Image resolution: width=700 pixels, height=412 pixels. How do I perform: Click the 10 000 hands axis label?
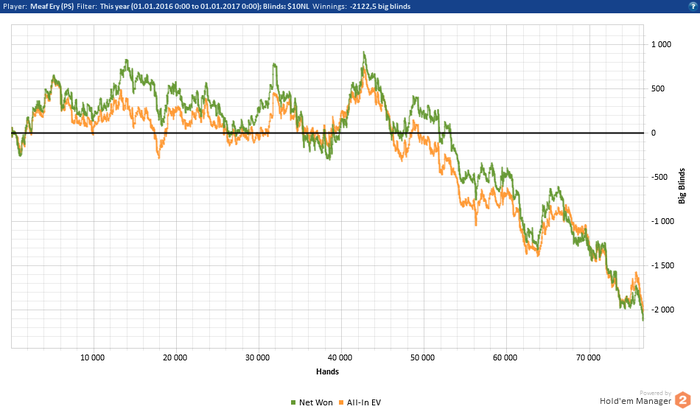(x=92, y=358)
